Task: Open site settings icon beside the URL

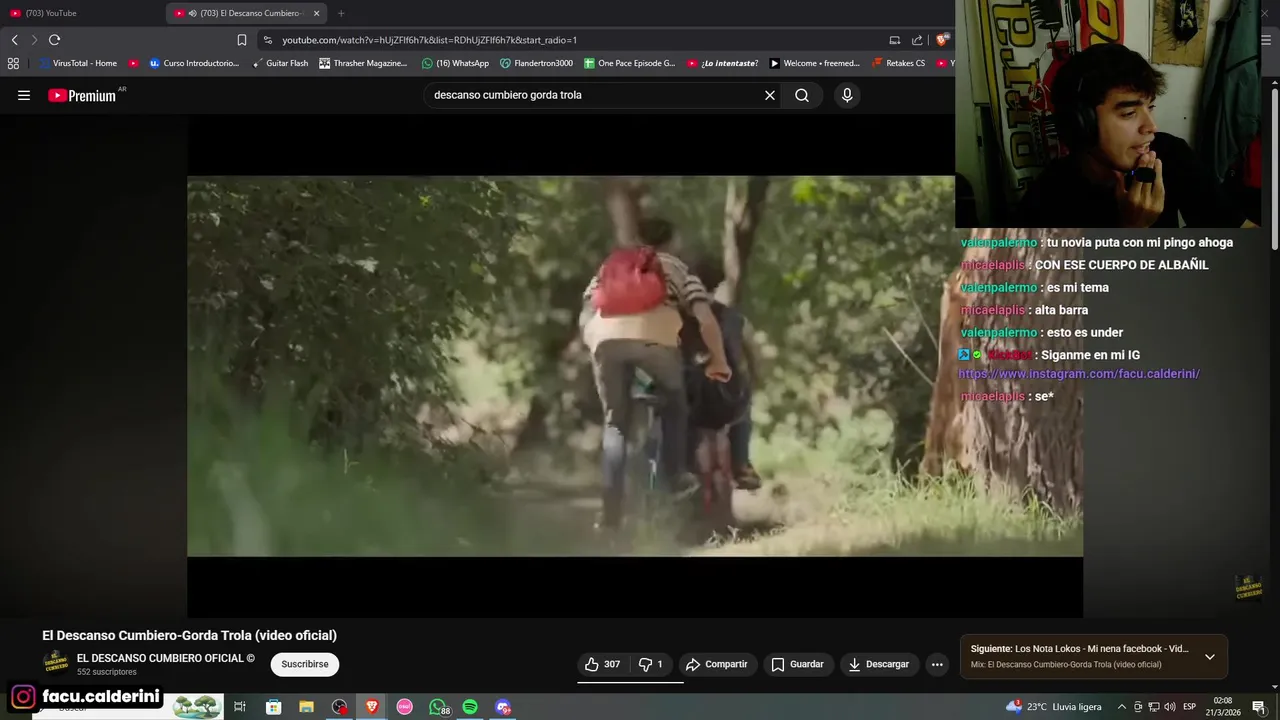Action: click(267, 40)
